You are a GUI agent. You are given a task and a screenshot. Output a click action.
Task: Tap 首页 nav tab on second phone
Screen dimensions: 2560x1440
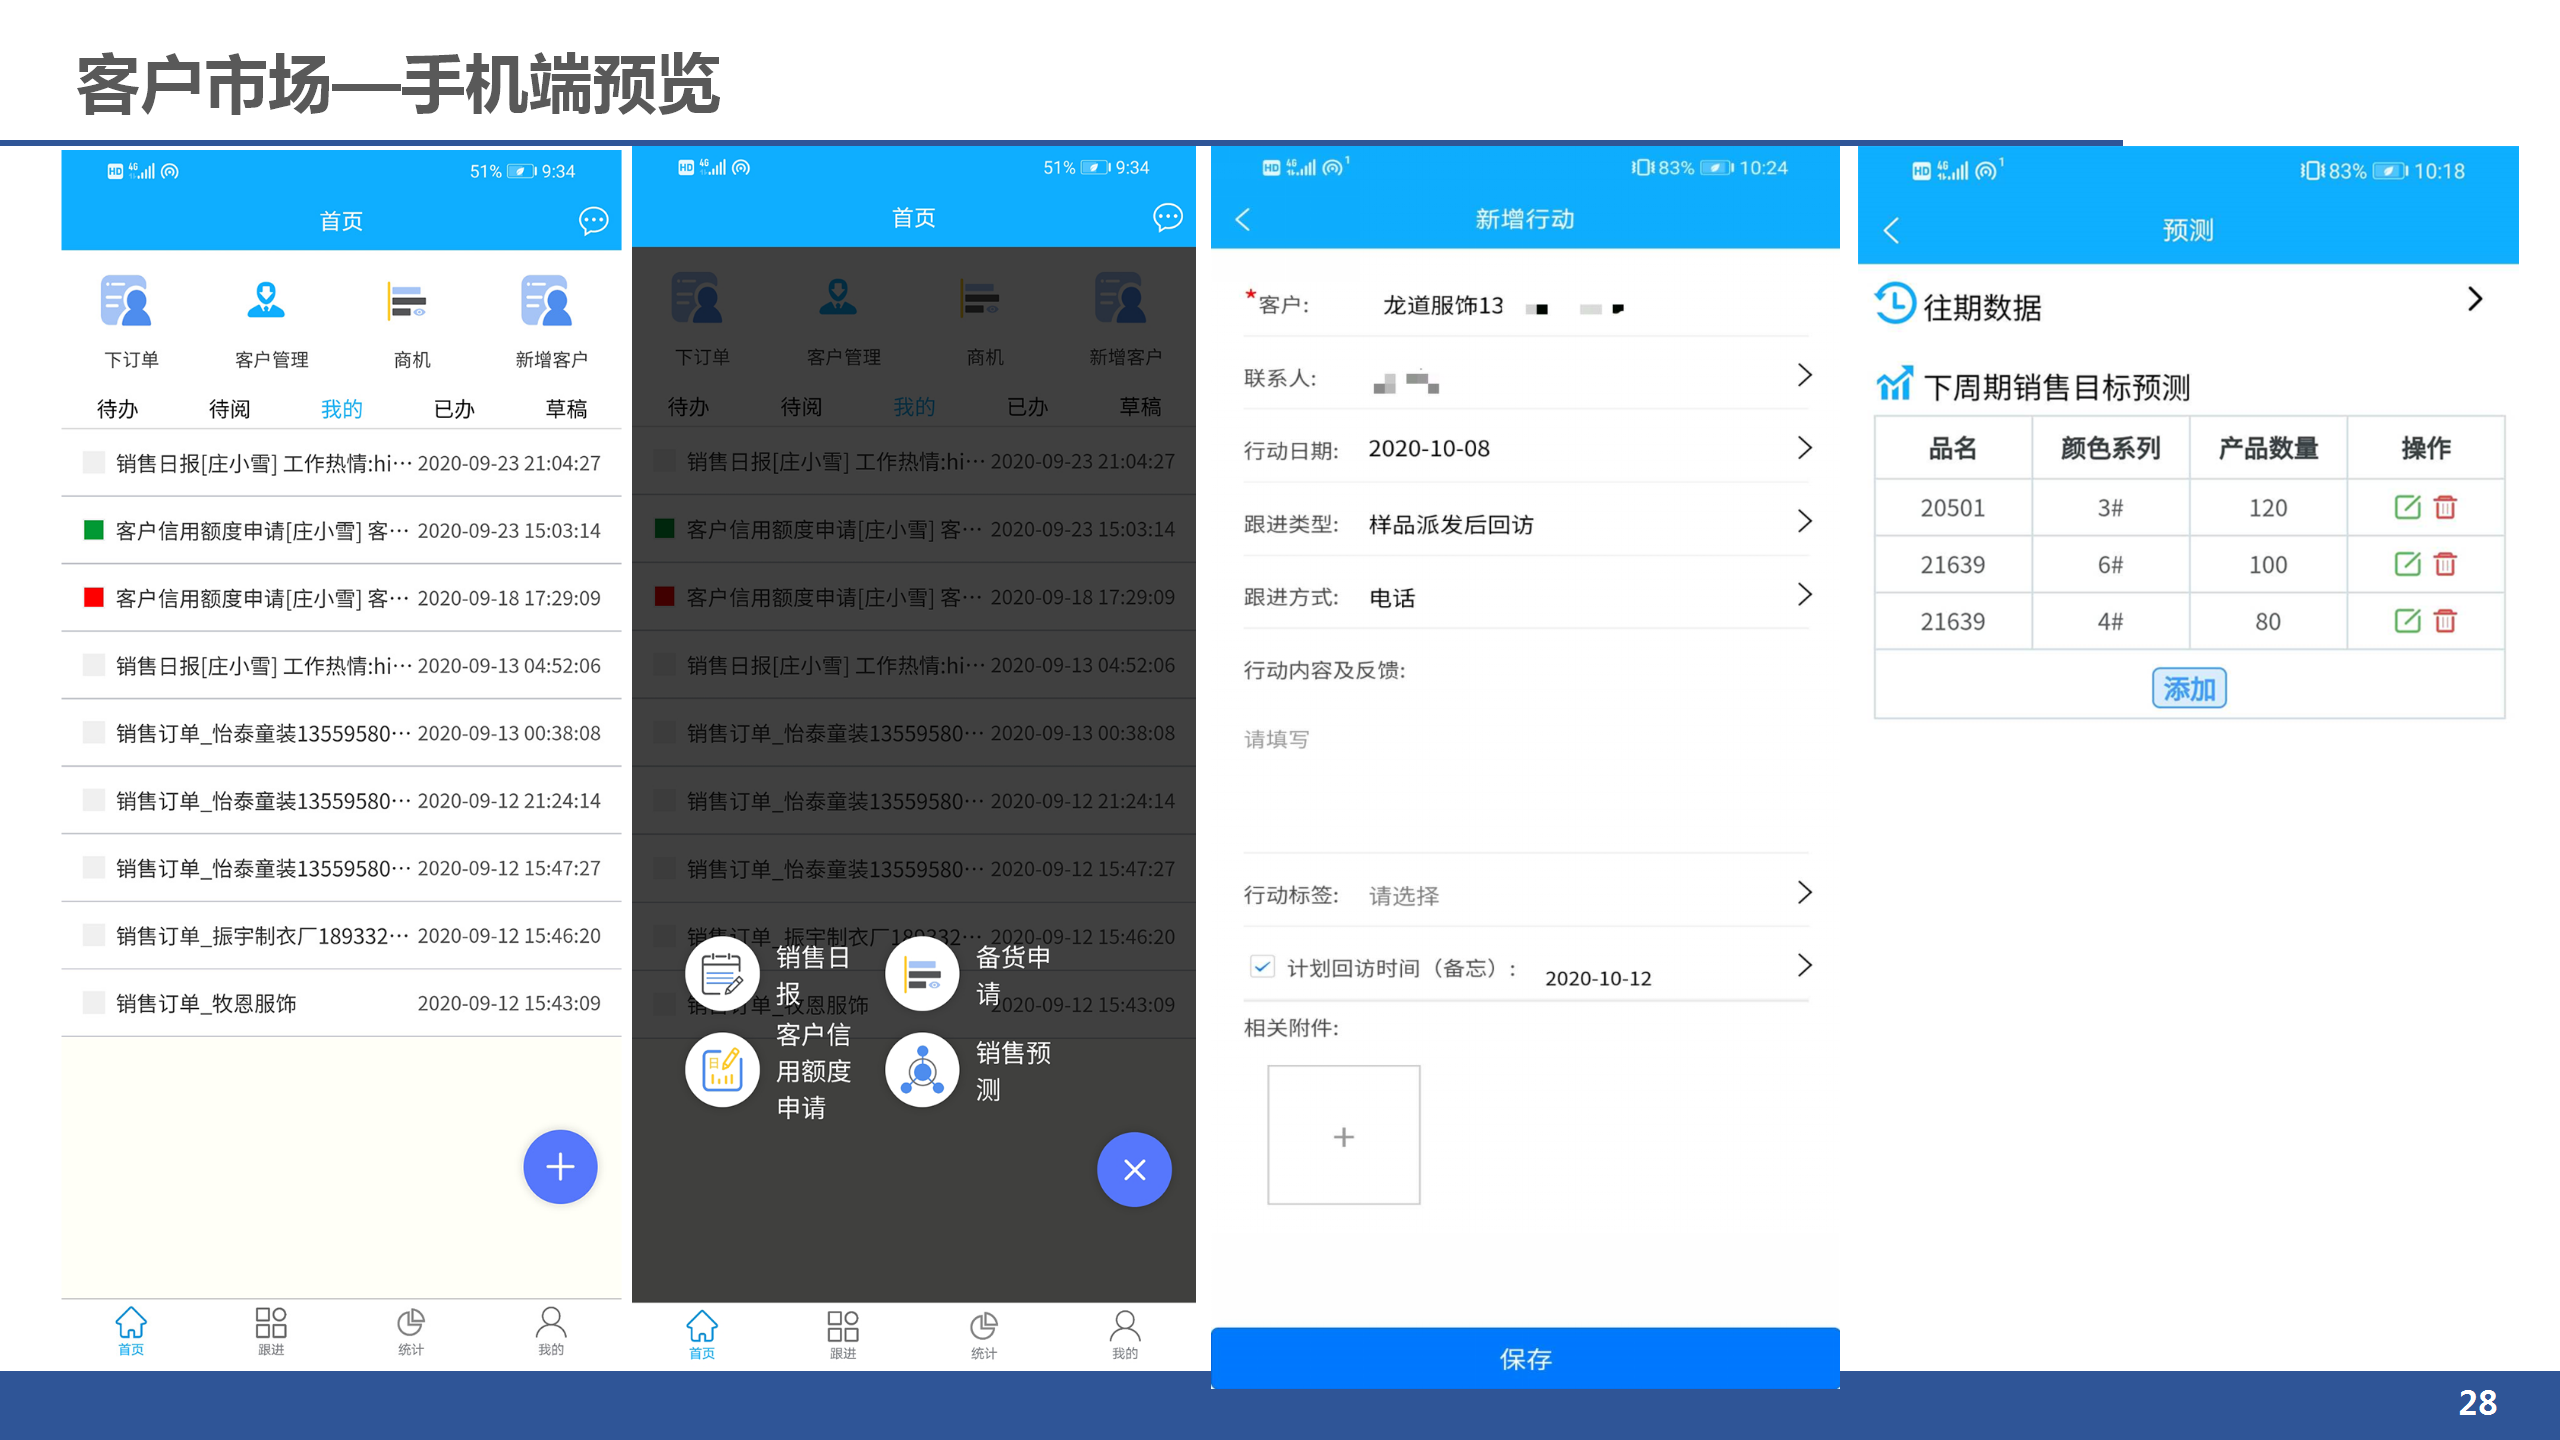point(702,1335)
